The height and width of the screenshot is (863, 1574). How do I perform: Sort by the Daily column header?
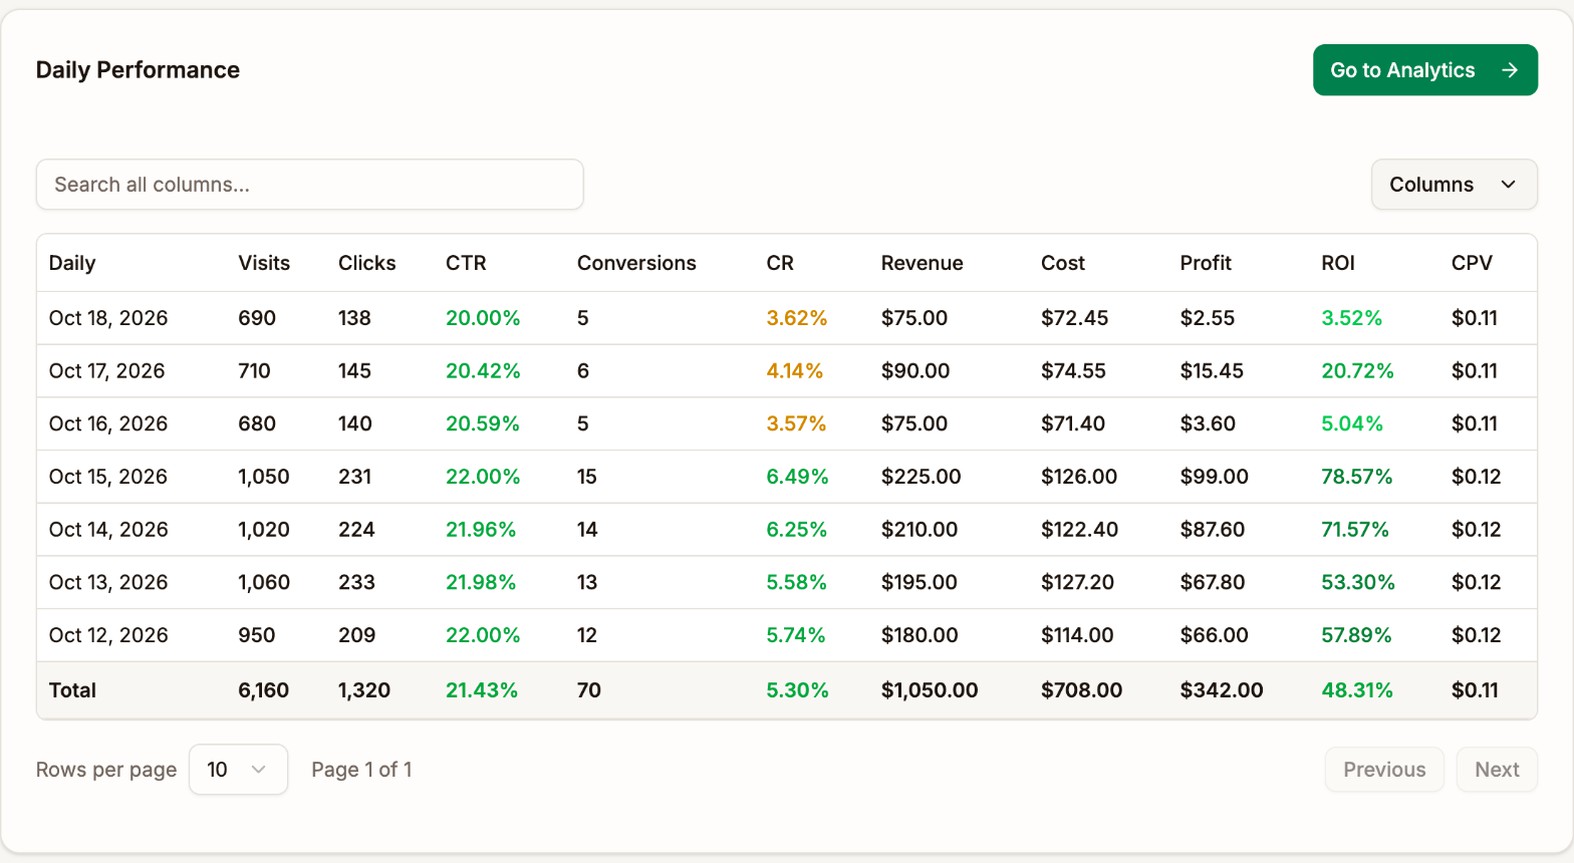(72, 263)
